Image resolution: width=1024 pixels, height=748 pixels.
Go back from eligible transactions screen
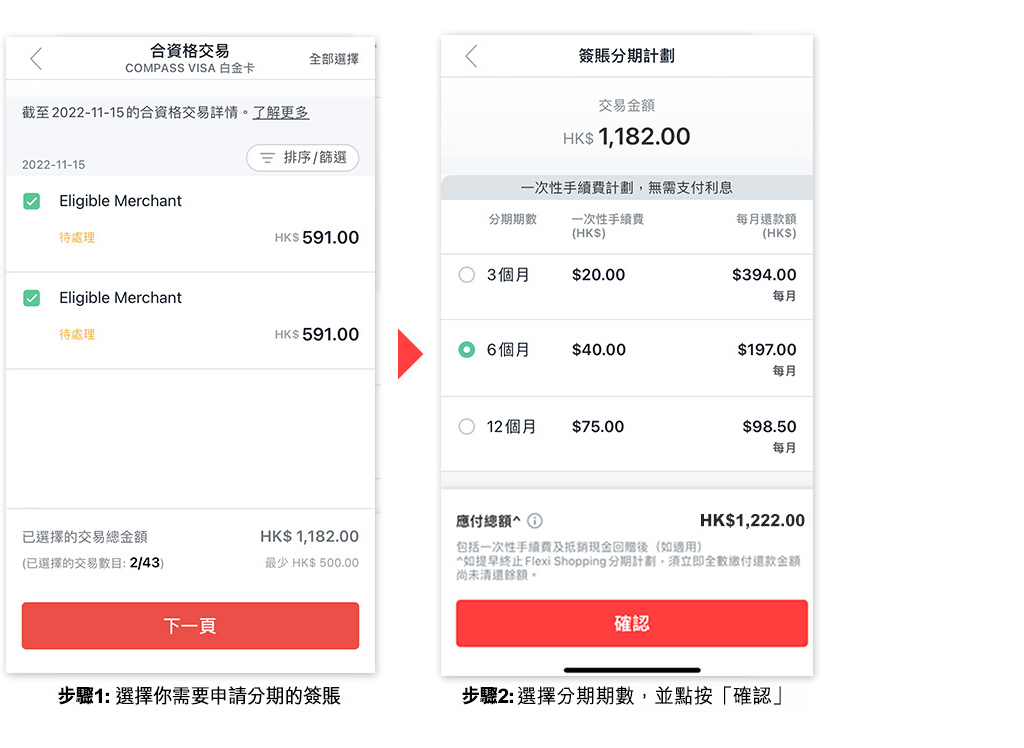tap(36, 59)
